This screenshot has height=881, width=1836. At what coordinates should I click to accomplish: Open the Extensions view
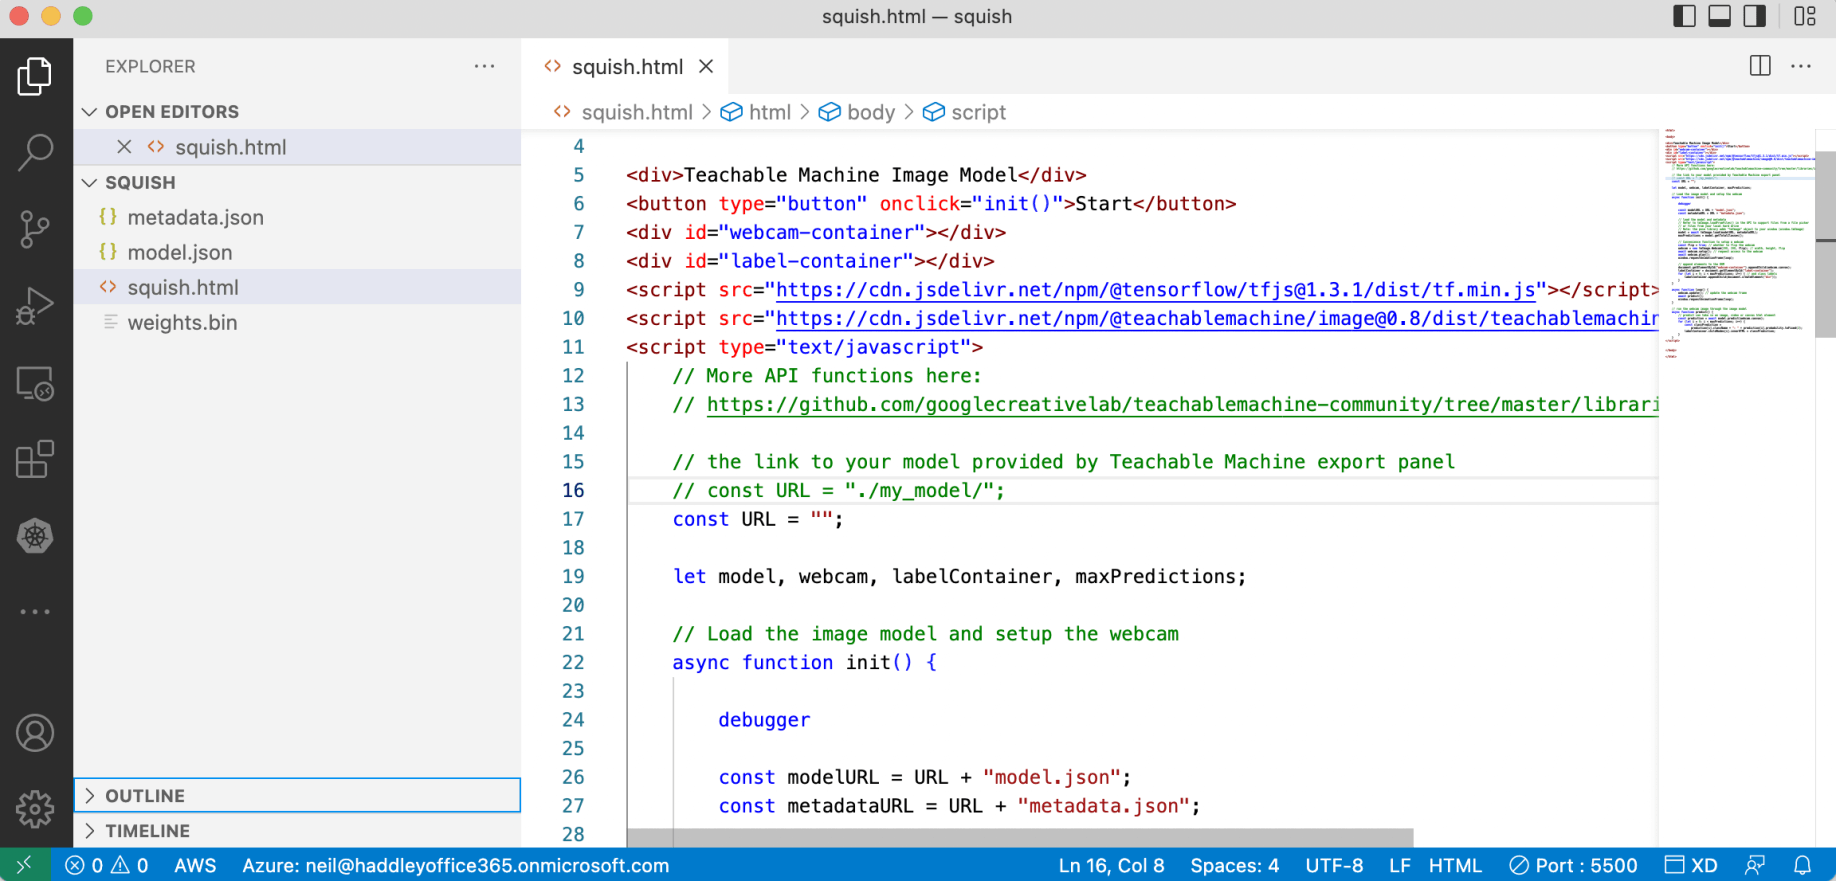(x=35, y=460)
